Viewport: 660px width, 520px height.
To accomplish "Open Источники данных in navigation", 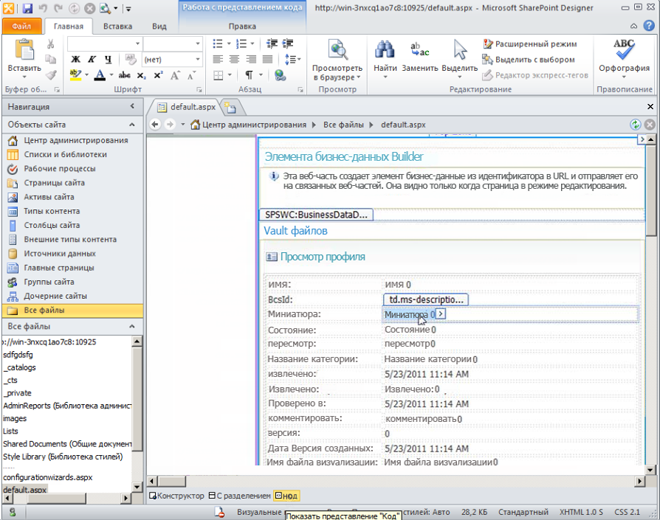I will pyautogui.click(x=59, y=253).
